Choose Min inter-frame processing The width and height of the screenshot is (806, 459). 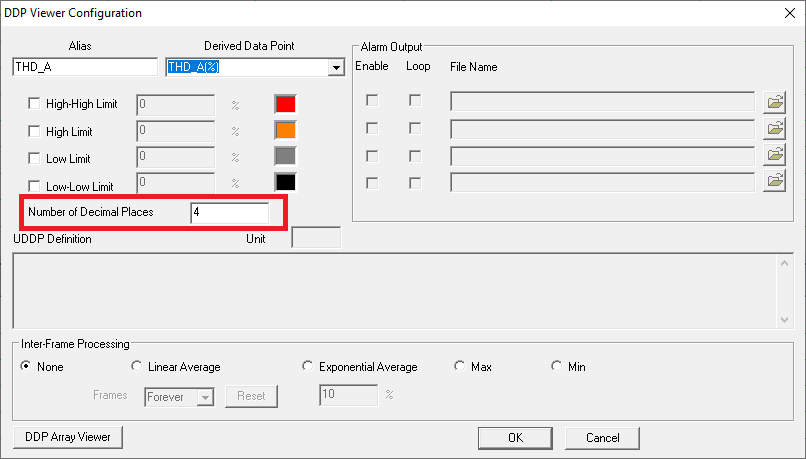[x=557, y=367]
